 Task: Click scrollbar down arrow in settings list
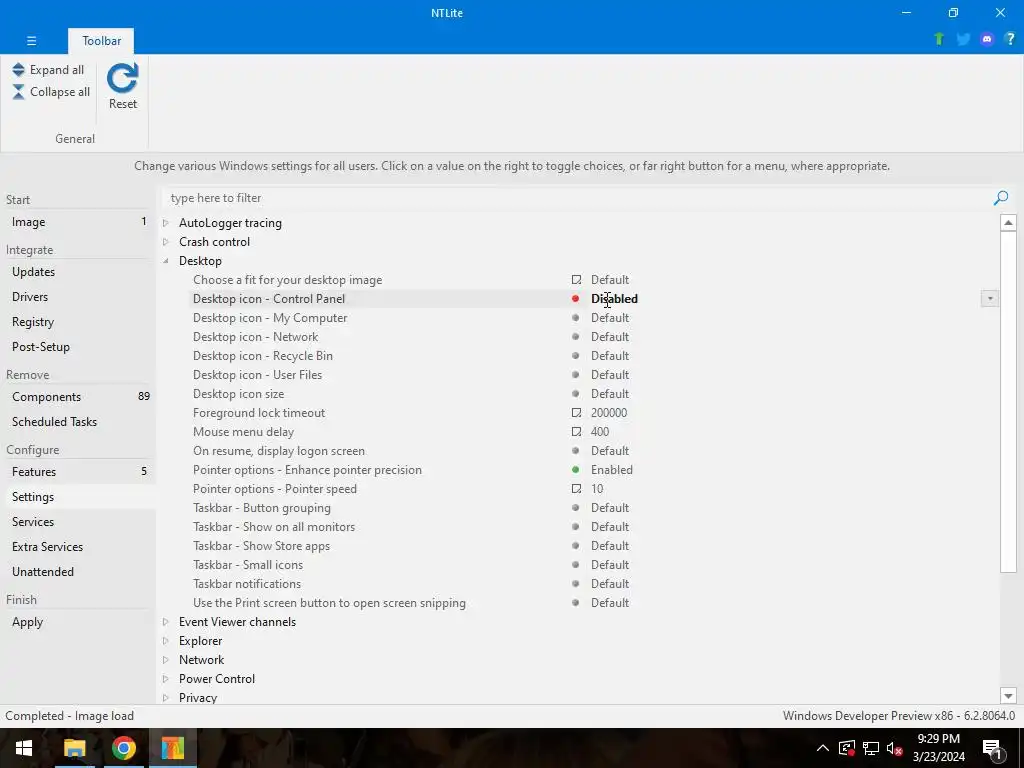[x=1008, y=696]
